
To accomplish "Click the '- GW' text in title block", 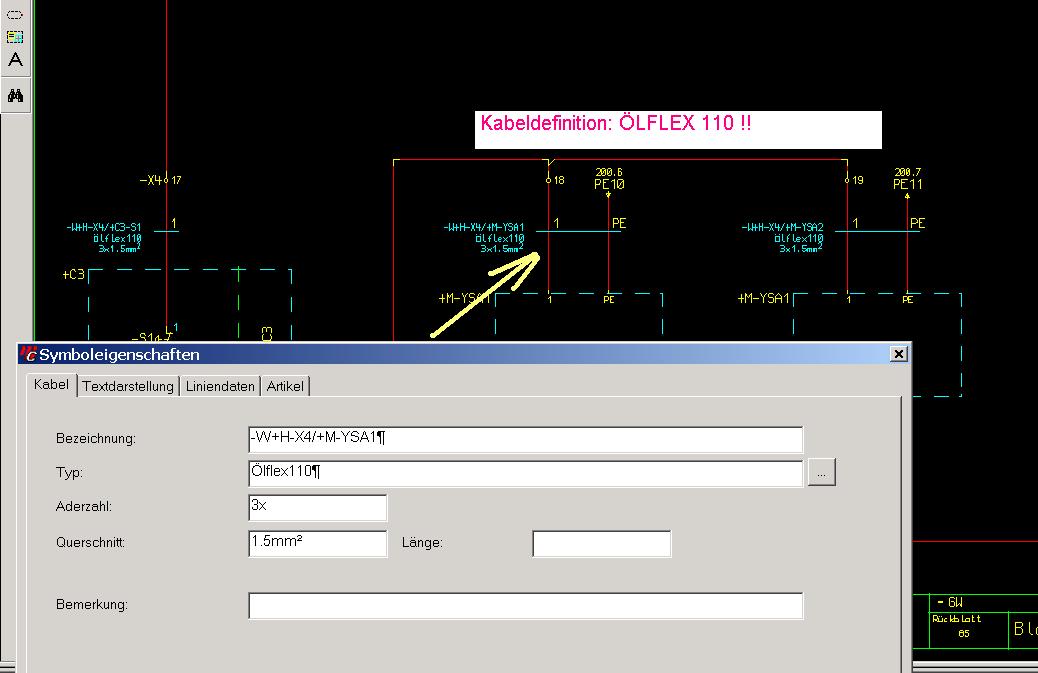I will click(950, 602).
